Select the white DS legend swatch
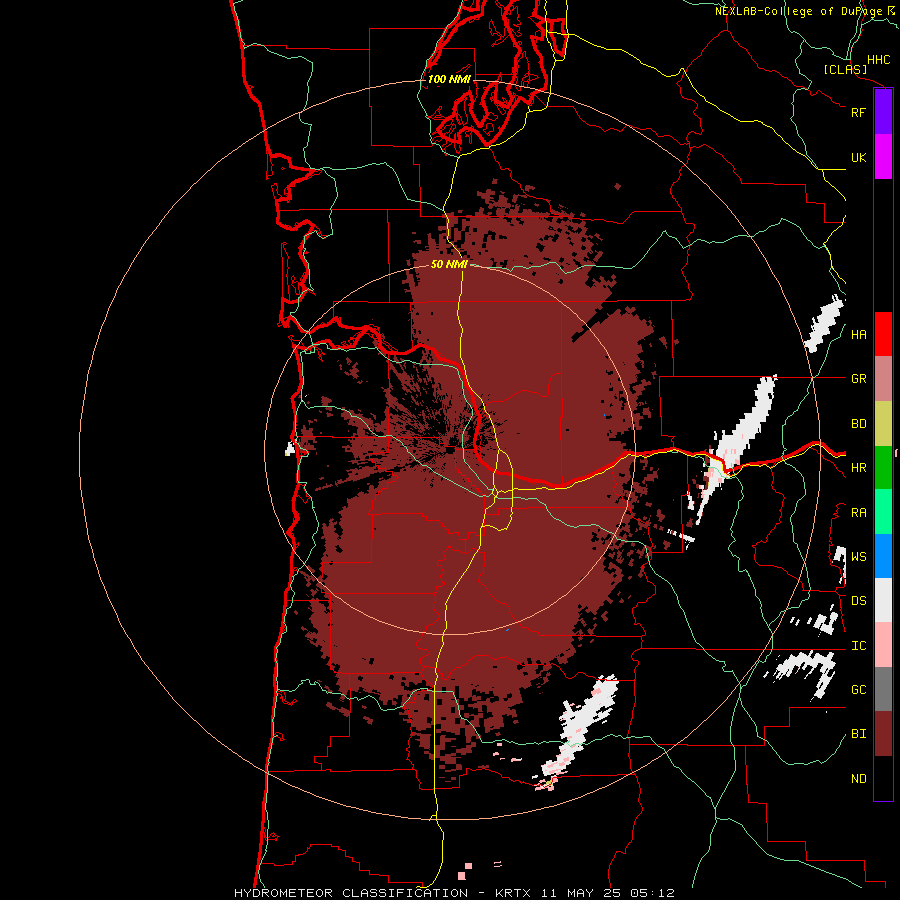 click(x=883, y=600)
